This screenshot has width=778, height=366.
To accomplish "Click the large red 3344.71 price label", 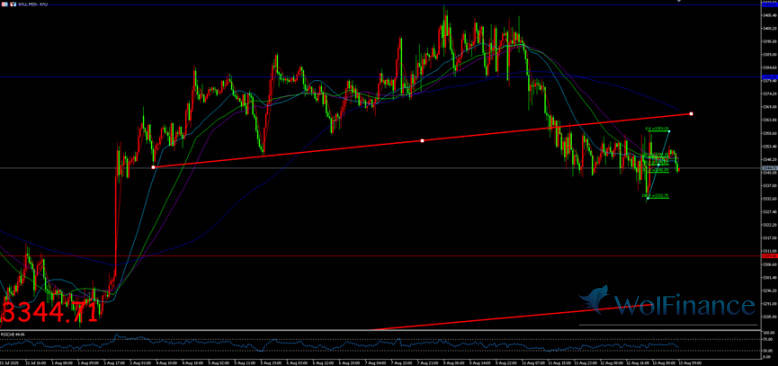I will click(50, 313).
